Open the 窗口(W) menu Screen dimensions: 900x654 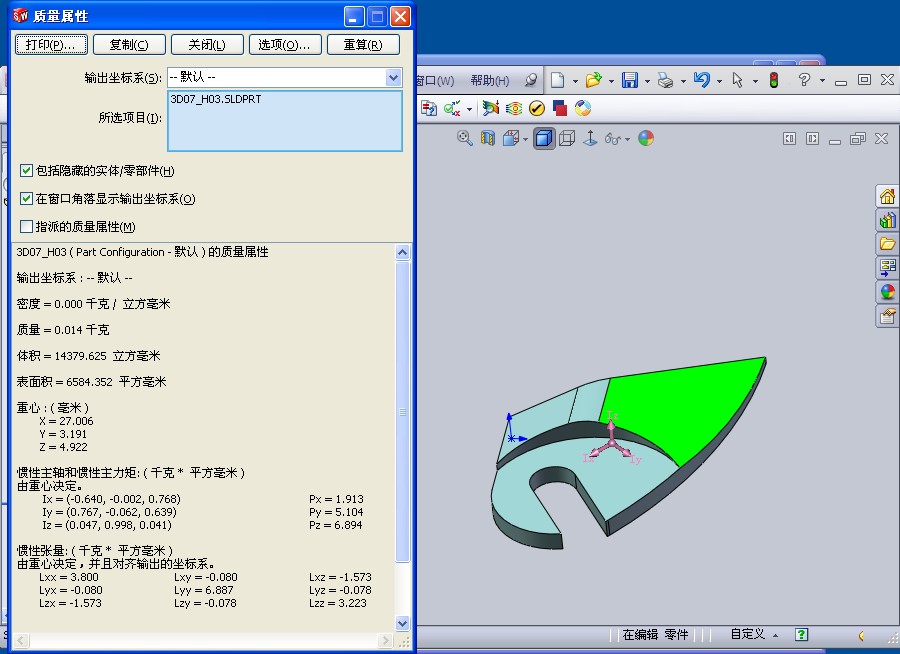click(434, 81)
